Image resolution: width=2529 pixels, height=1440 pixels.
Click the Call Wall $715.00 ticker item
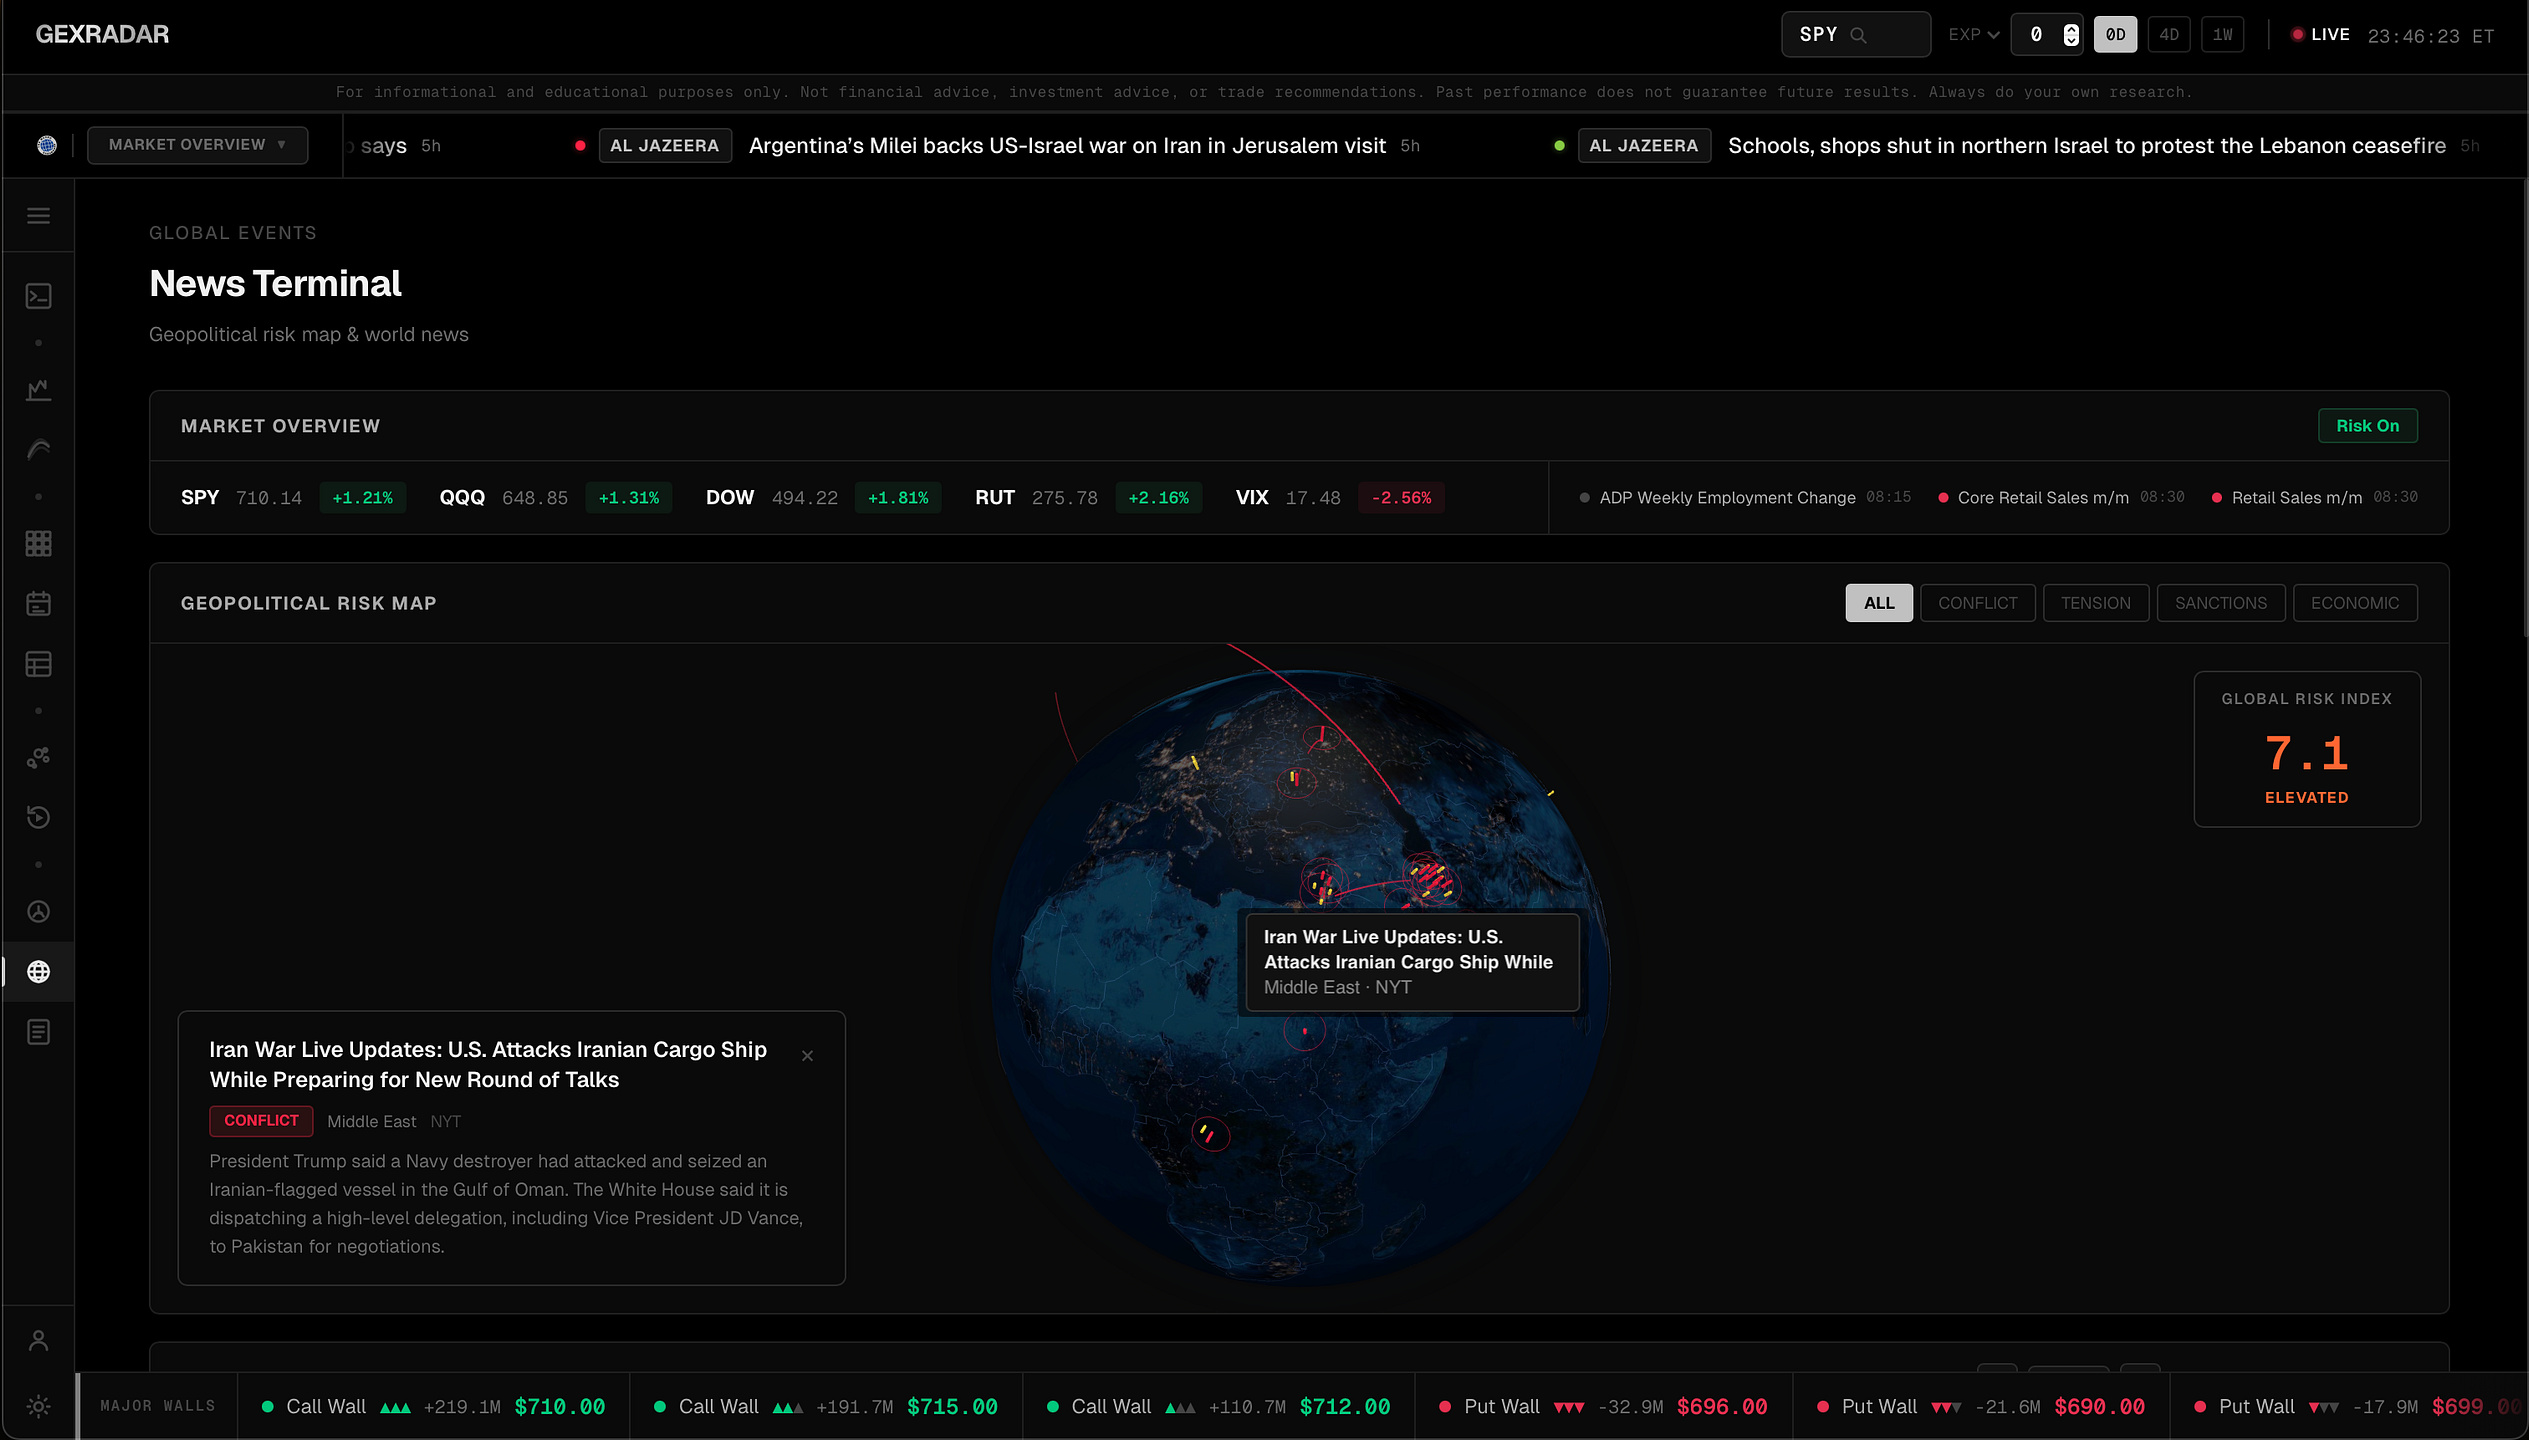[x=825, y=1407]
